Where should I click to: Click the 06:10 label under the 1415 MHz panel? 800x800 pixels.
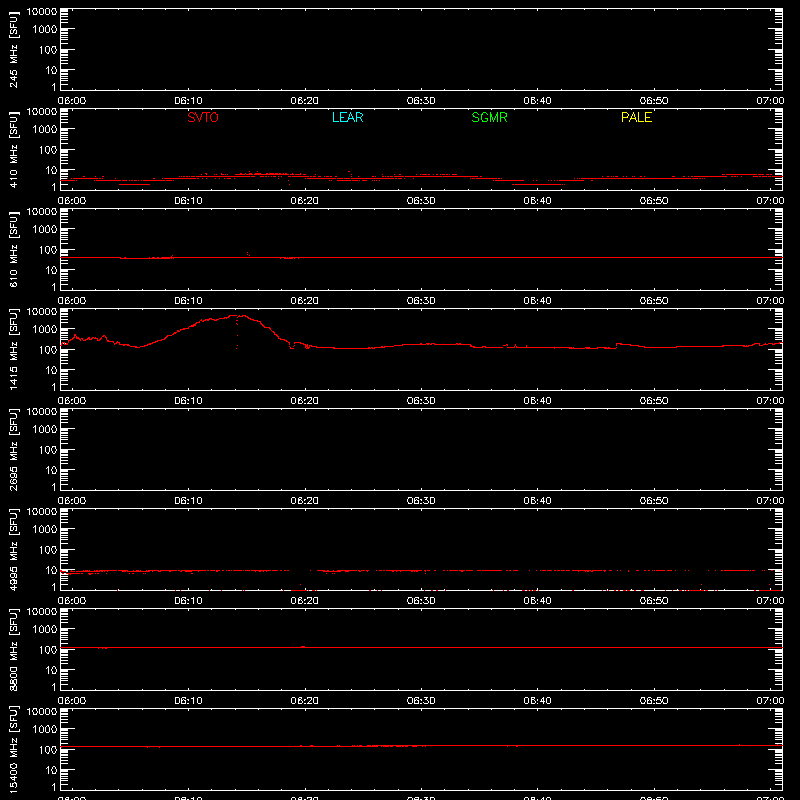(x=188, y=401)
